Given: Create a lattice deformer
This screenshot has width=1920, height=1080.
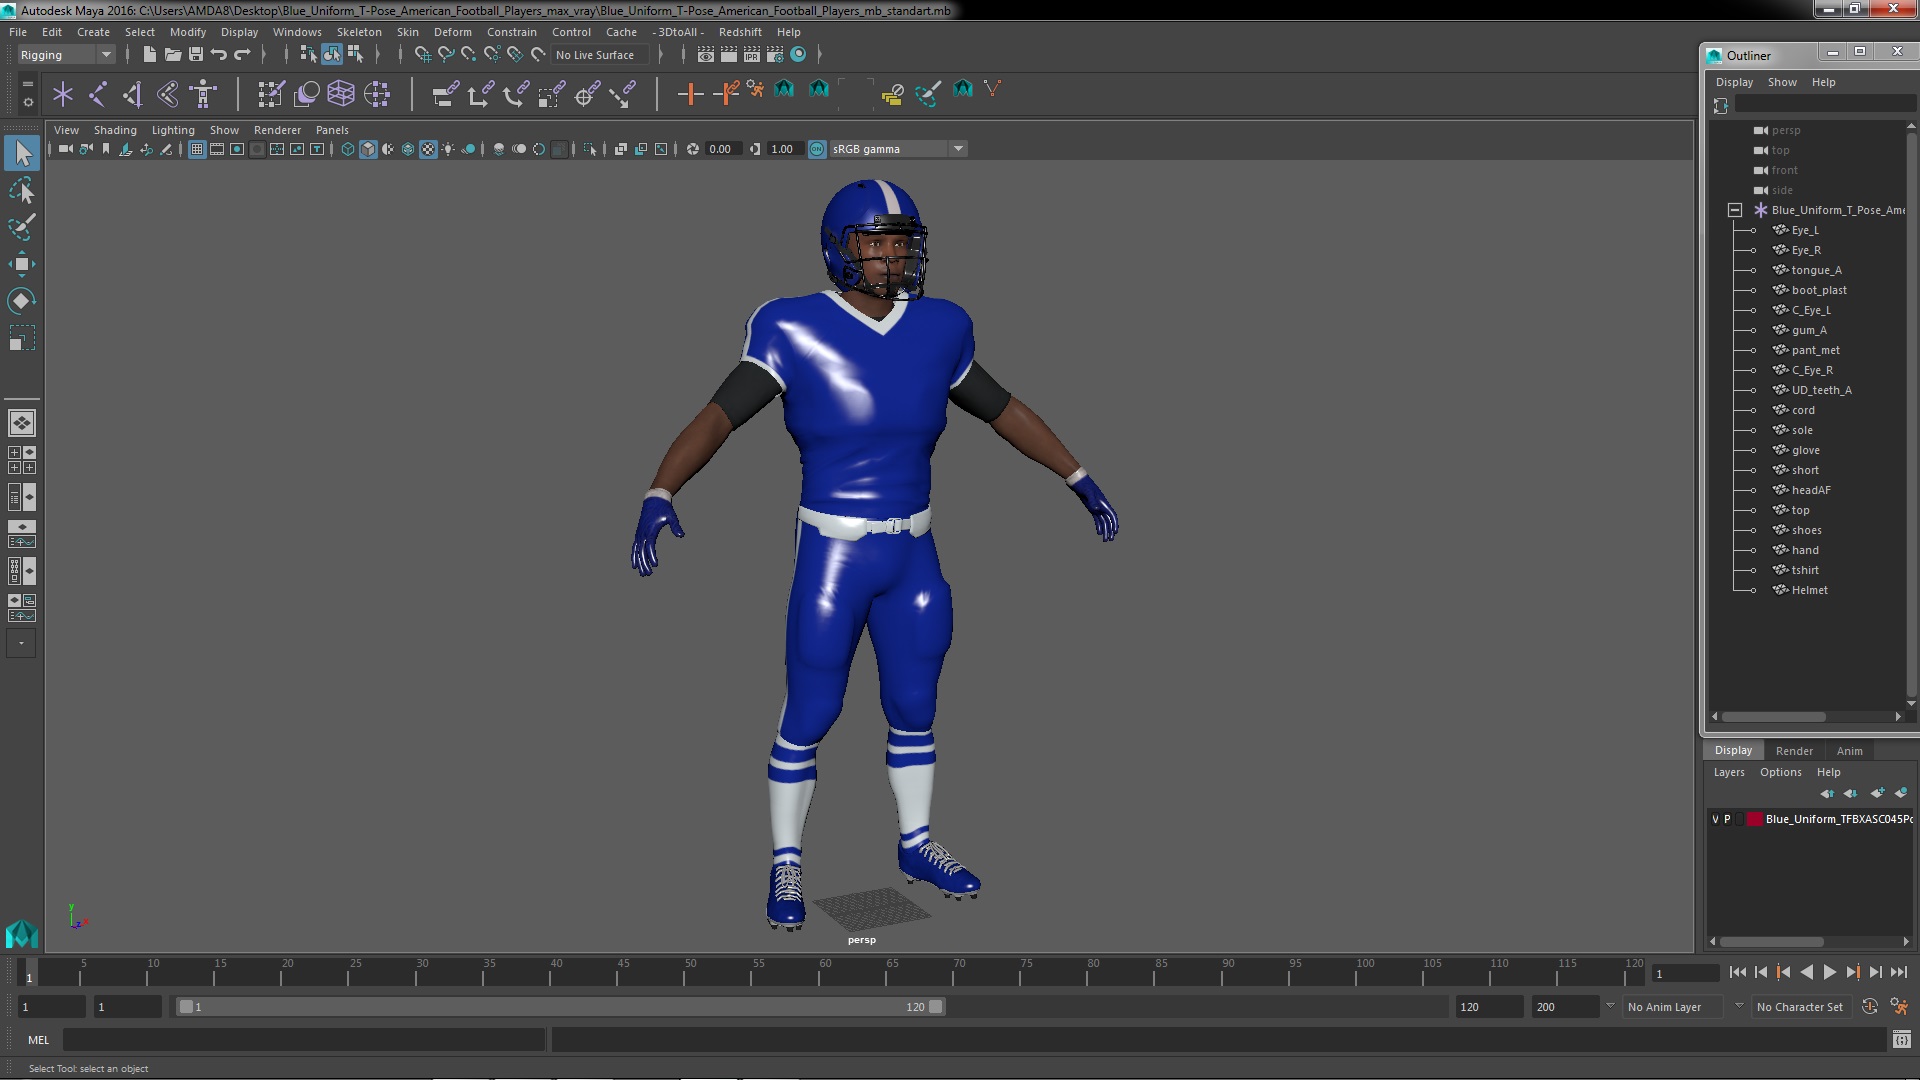Looking at the screenshot, I should coord(341,94).
